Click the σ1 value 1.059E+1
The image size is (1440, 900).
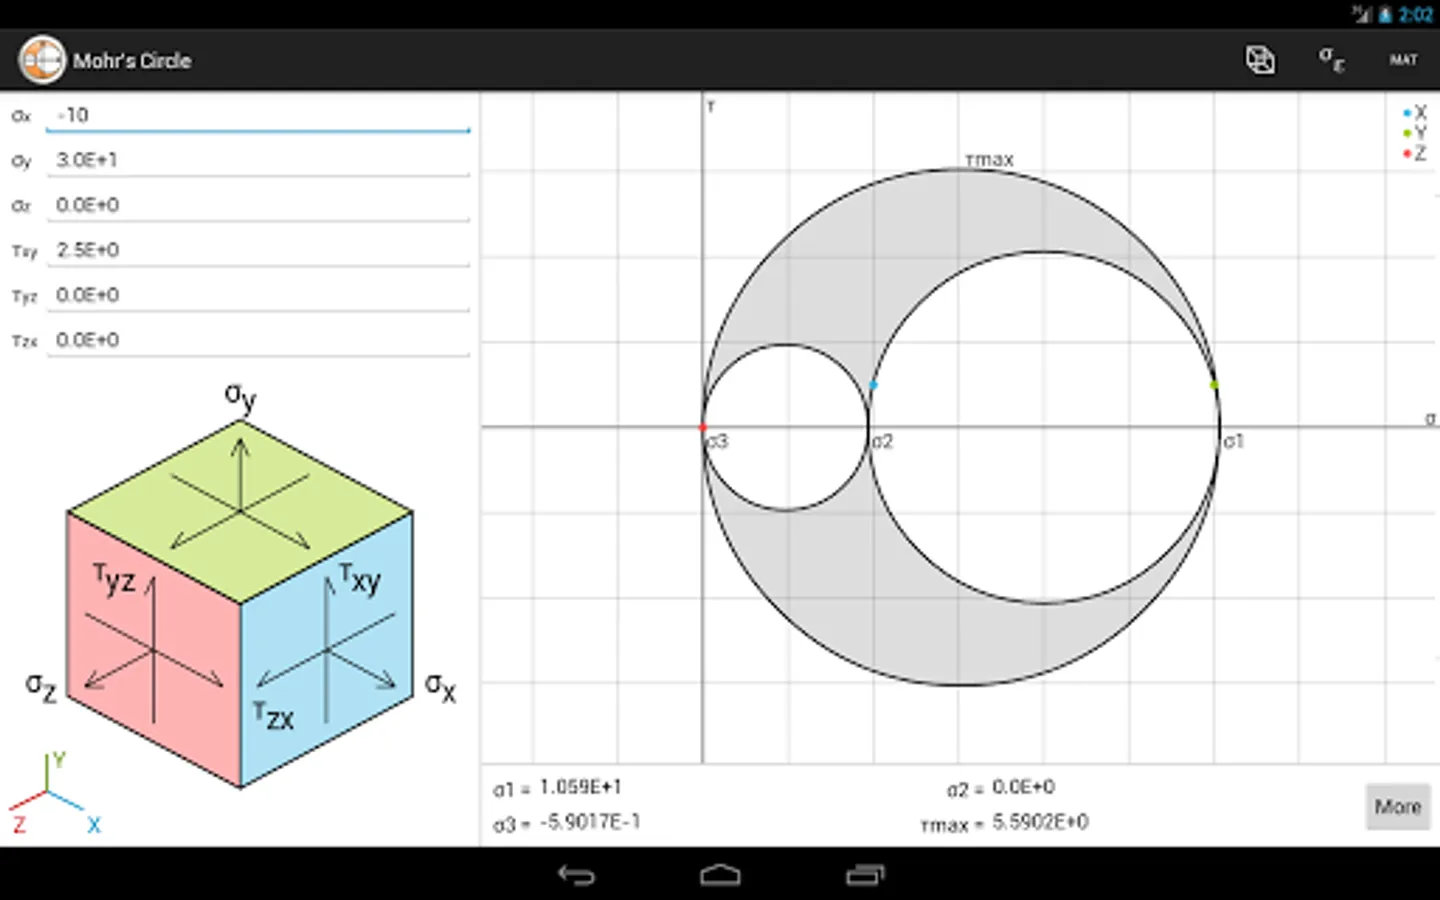pyautogui.click(x=580, y=787)
